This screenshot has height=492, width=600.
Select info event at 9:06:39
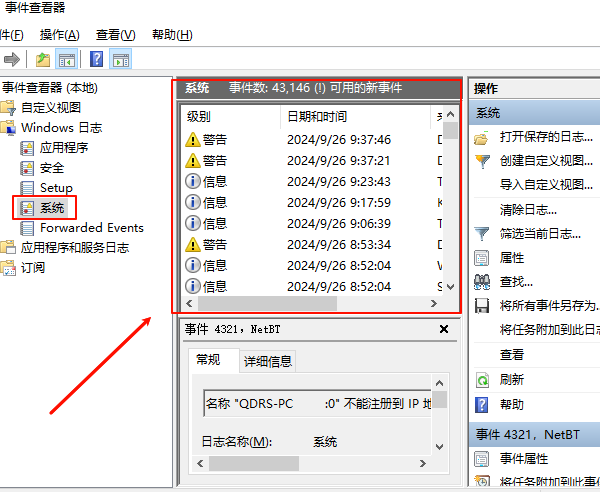pyautogui.click(x=312, y=223)
